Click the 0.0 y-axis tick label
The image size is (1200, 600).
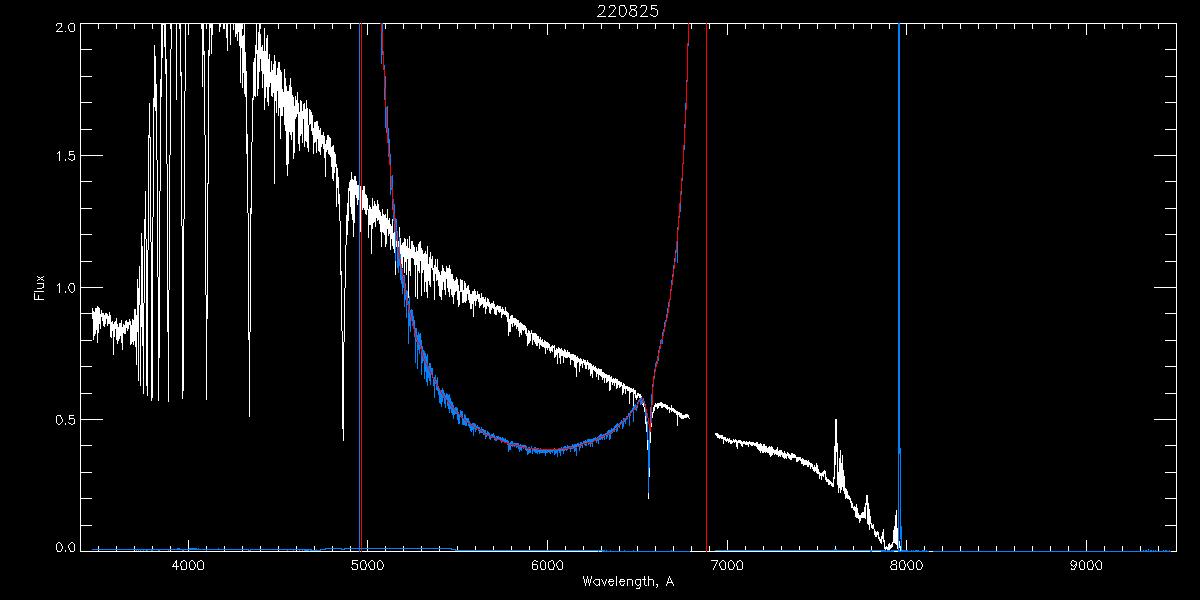65,548
